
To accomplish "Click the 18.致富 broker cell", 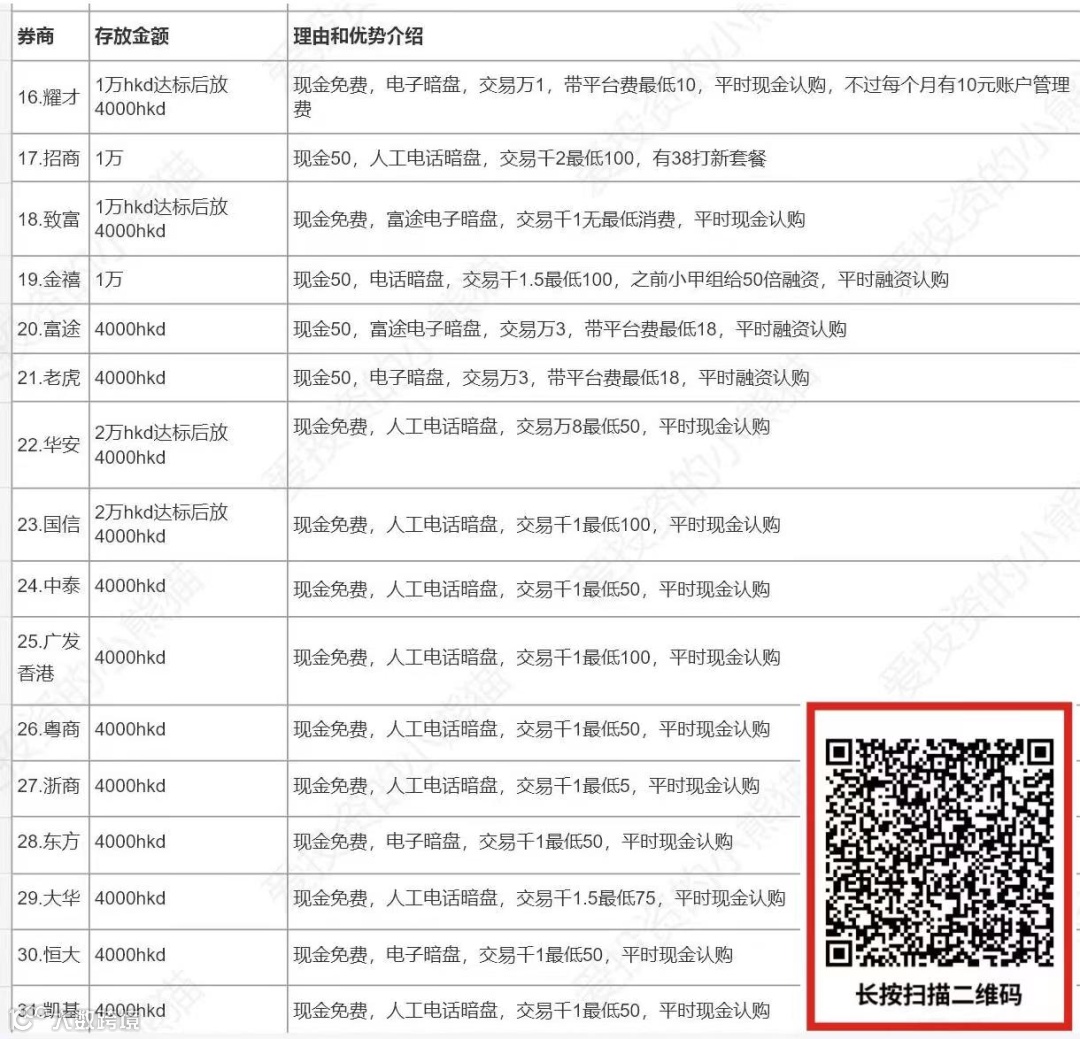I will coord(49,219).
